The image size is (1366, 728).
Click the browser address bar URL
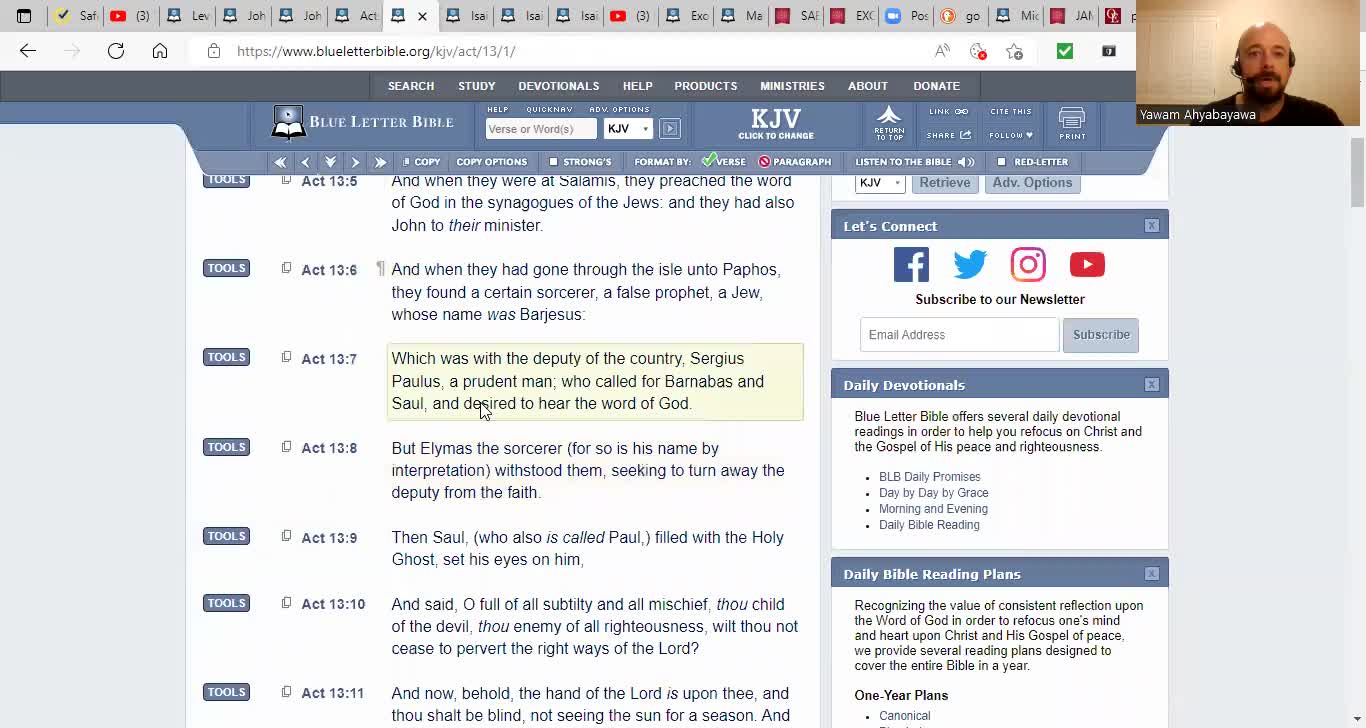click(376, 51)
